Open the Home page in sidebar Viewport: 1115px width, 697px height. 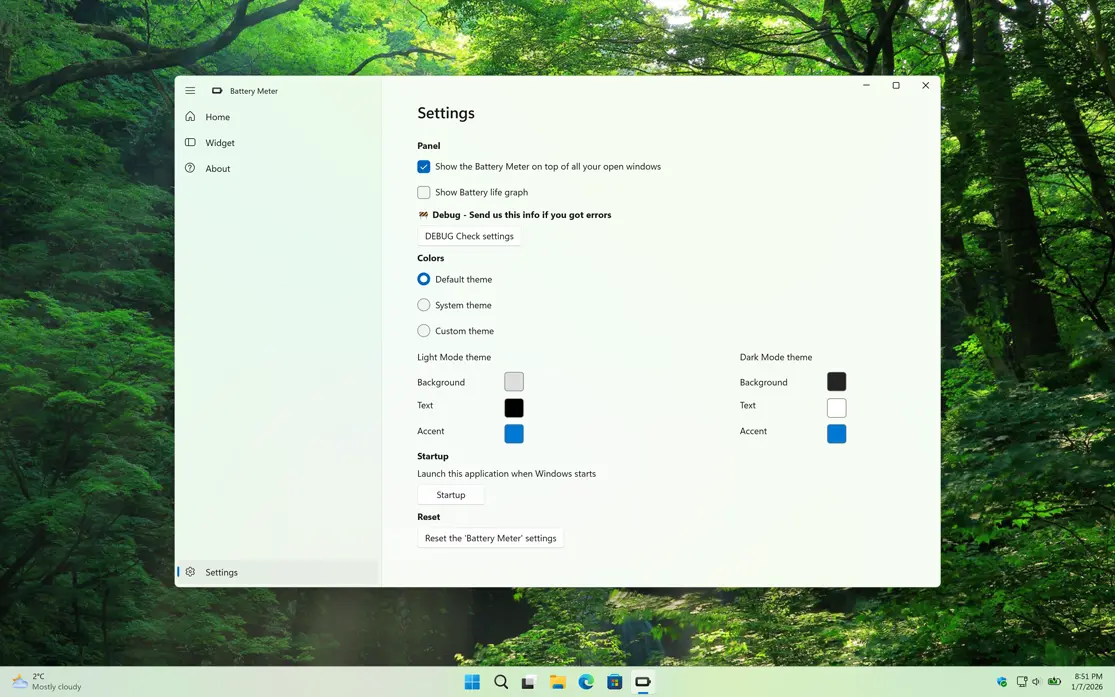pyautogui.click(x=217, y=117)
